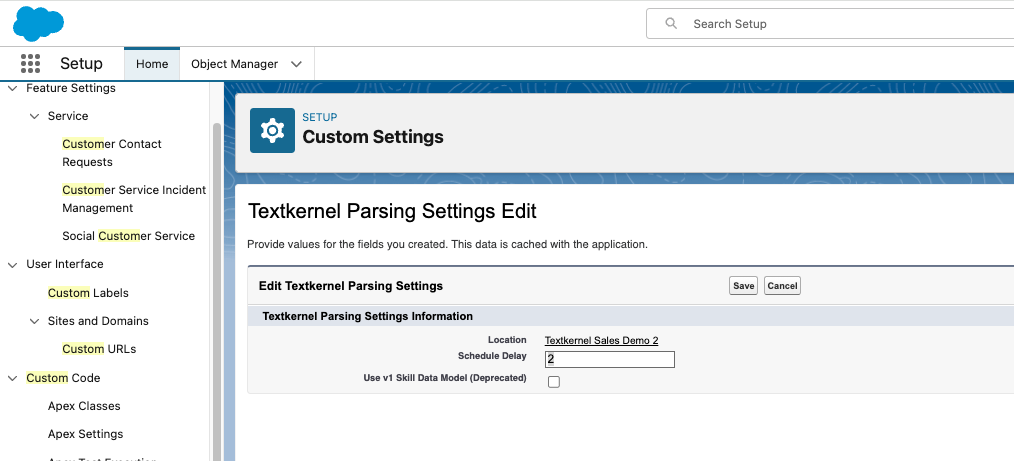1014x461 pixels.
Task: Click the Cancel button
Action: coord(782,286)
